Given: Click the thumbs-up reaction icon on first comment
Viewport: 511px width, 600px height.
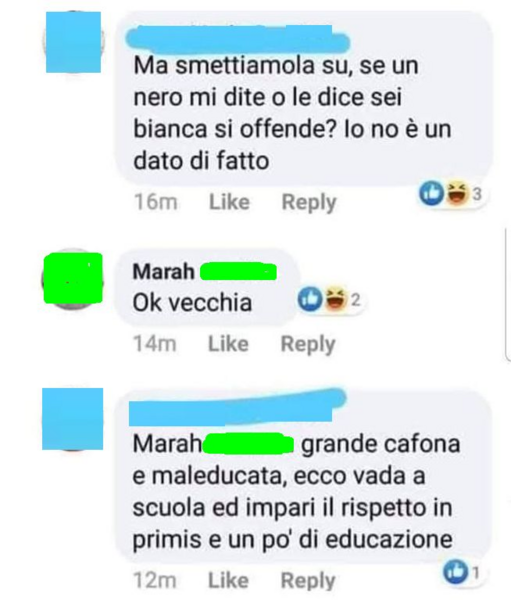Looking at the screenshot, I should [431, 194].
